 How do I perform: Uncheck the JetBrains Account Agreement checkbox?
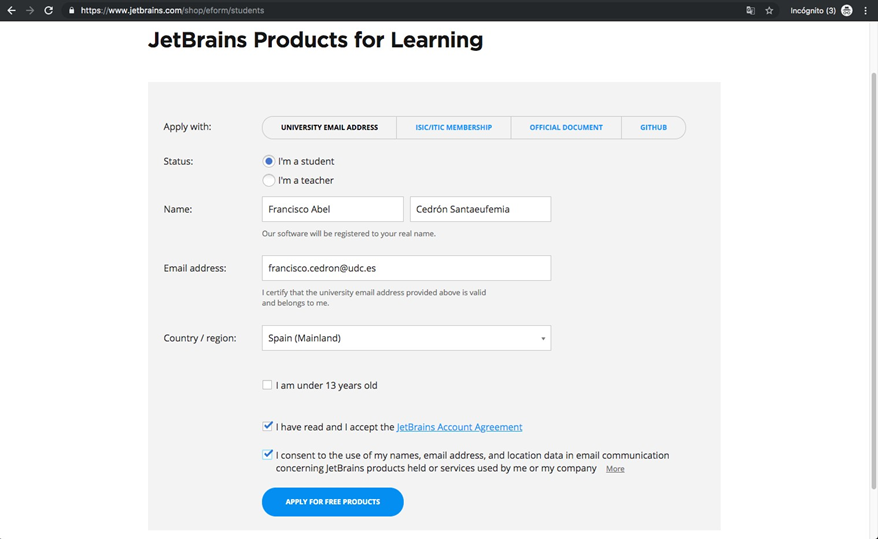click(267, 426)
